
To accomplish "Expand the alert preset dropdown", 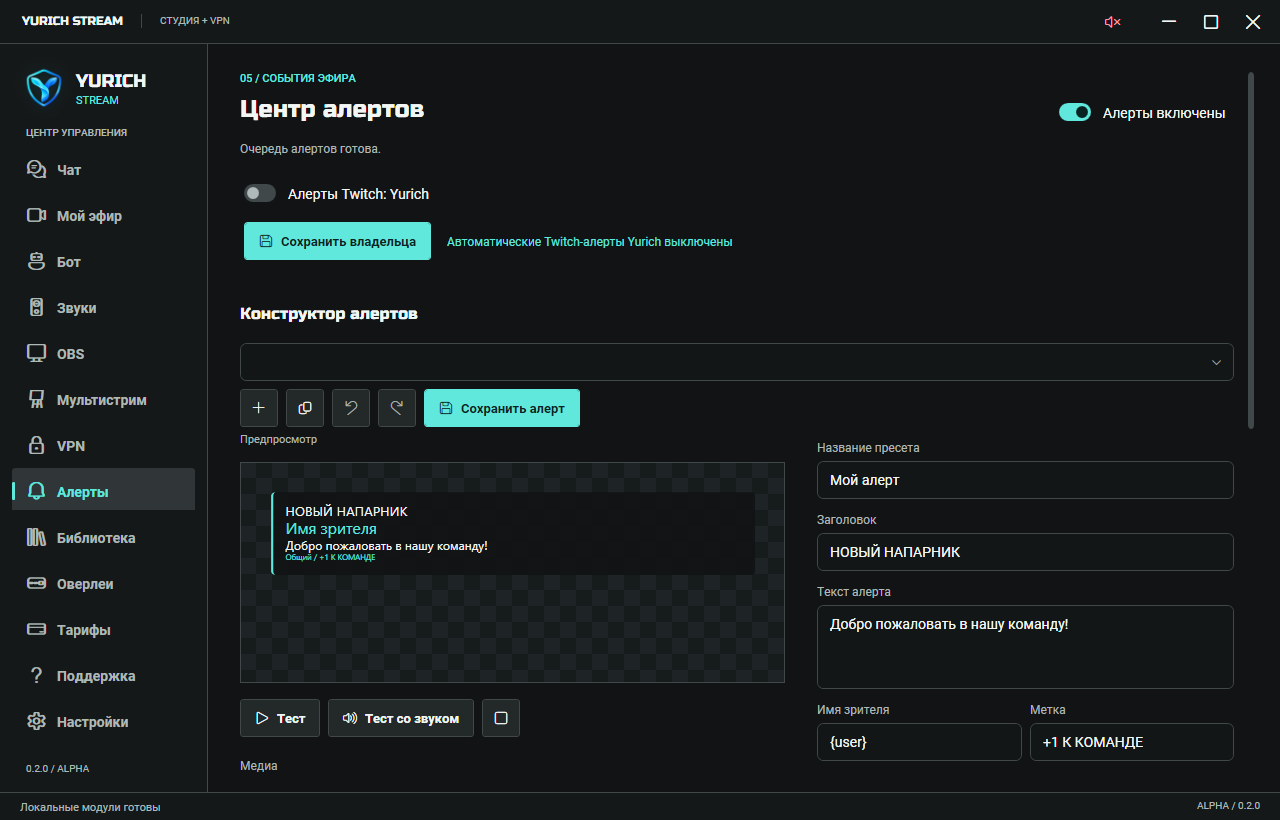I will [737, 362].
